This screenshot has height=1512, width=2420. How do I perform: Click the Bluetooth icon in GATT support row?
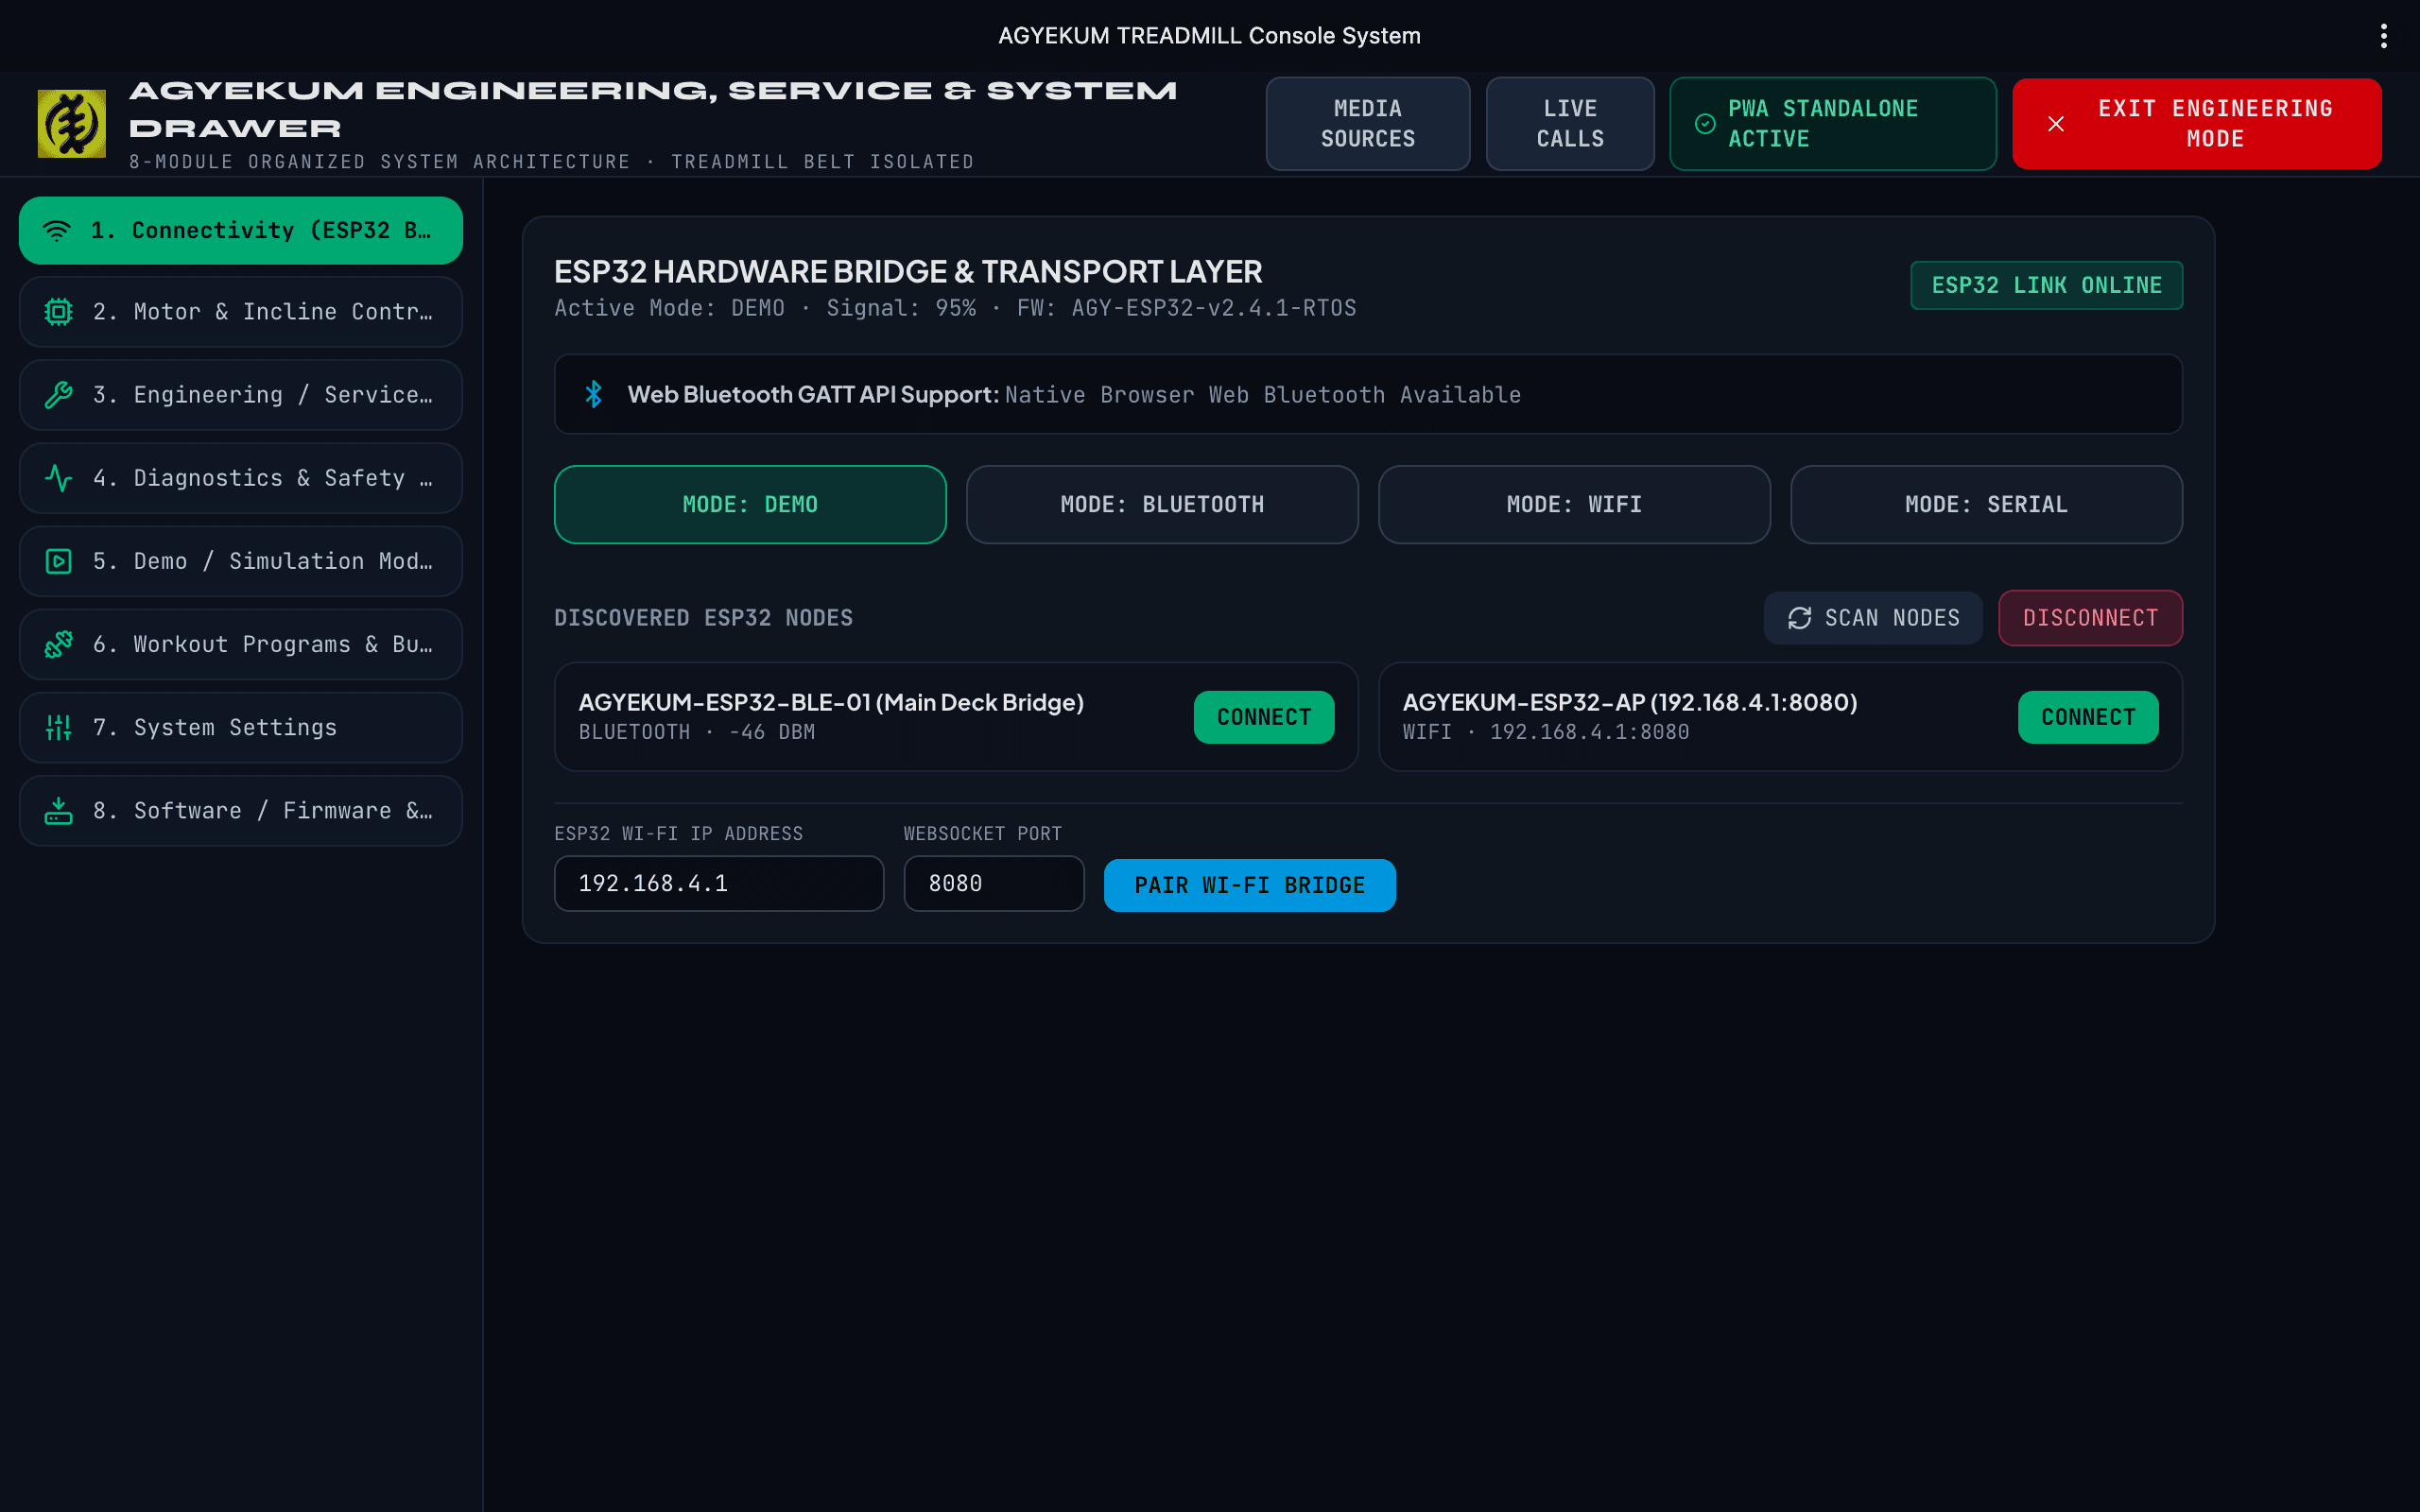pos(593,394)
